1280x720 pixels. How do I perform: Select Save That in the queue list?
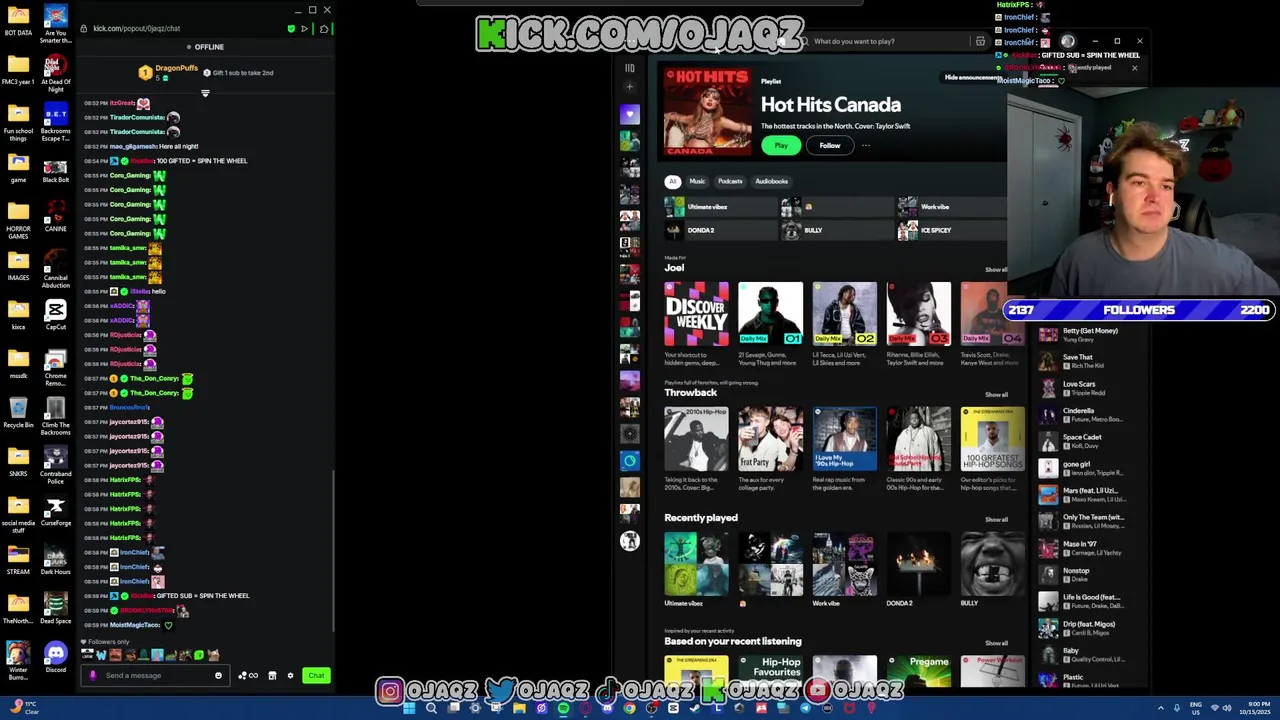coord(1090,361)
